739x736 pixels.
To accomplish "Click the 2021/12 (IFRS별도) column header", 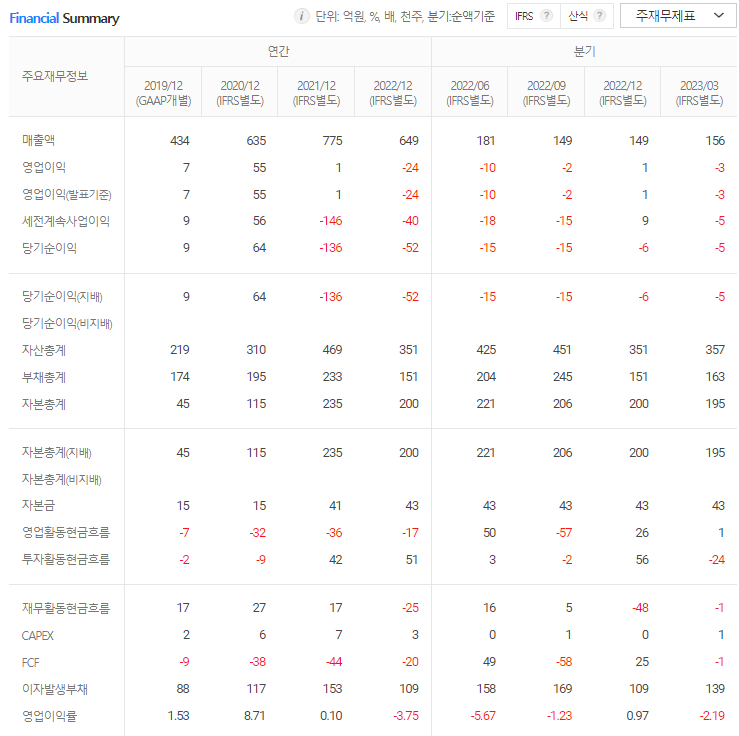I will pyautogui.click(x=316, y=93).
